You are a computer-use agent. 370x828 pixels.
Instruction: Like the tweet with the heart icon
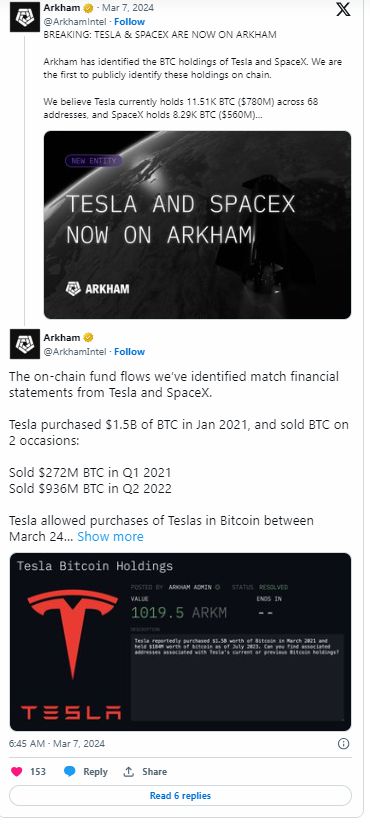click(x=17, y=771)
